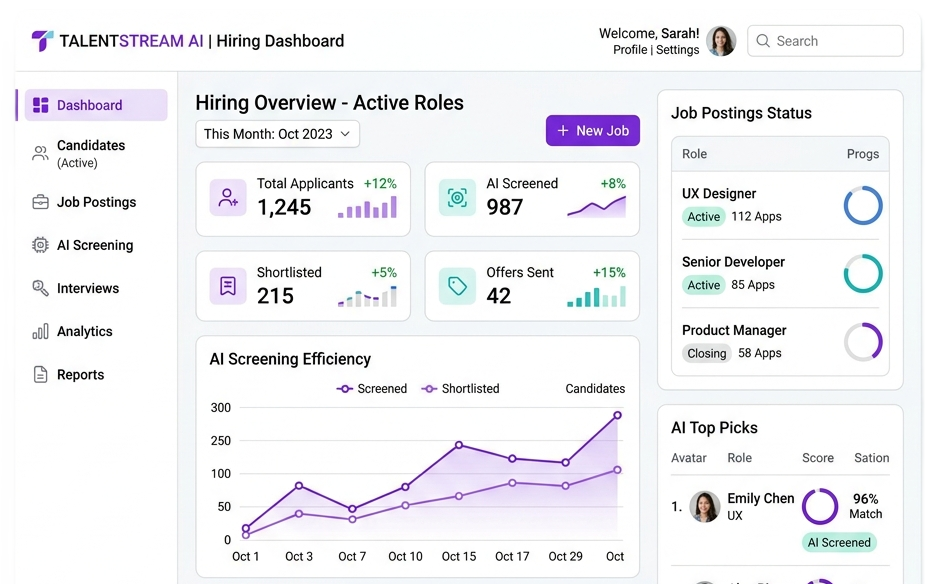Click the New Job button
This screenshot has height=584, width=935.
[x=593, y=131]
